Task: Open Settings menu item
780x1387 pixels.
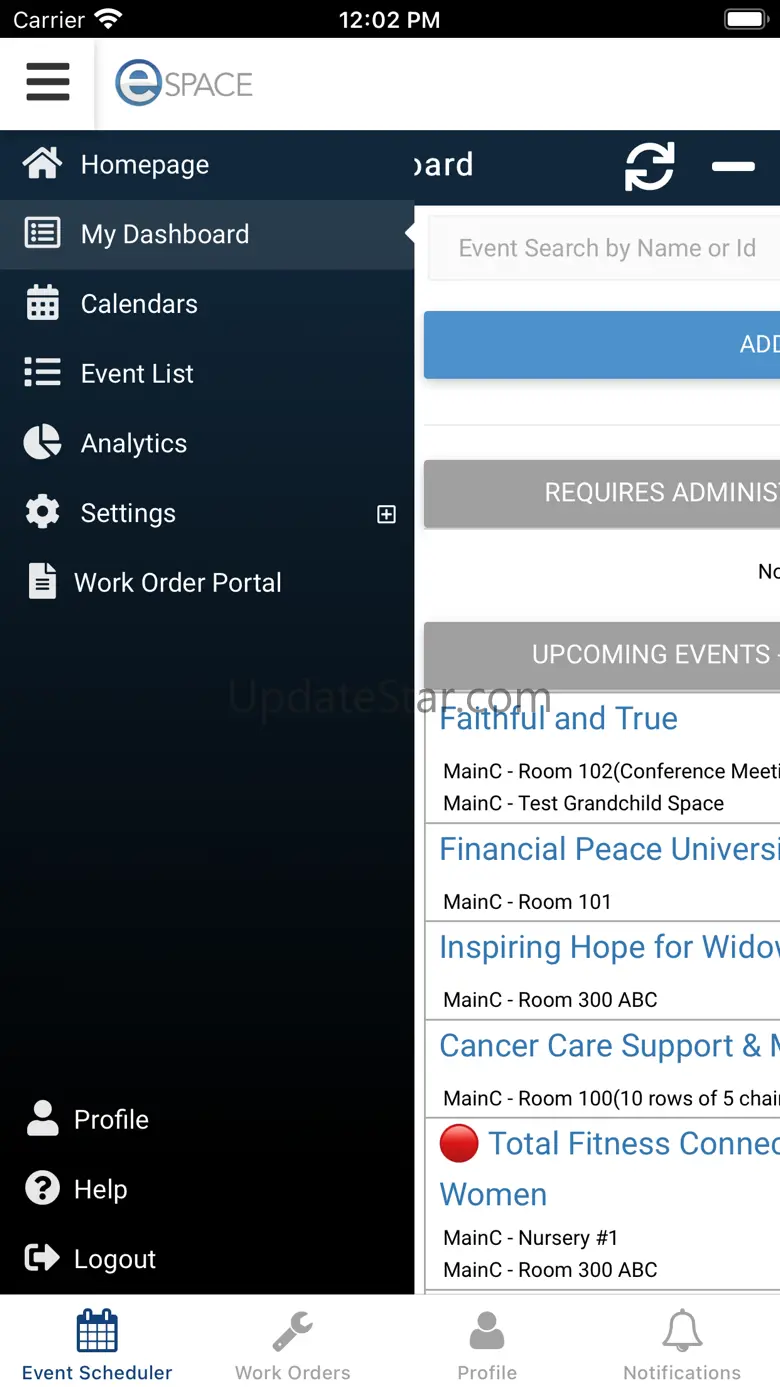Action: (207, 513)
